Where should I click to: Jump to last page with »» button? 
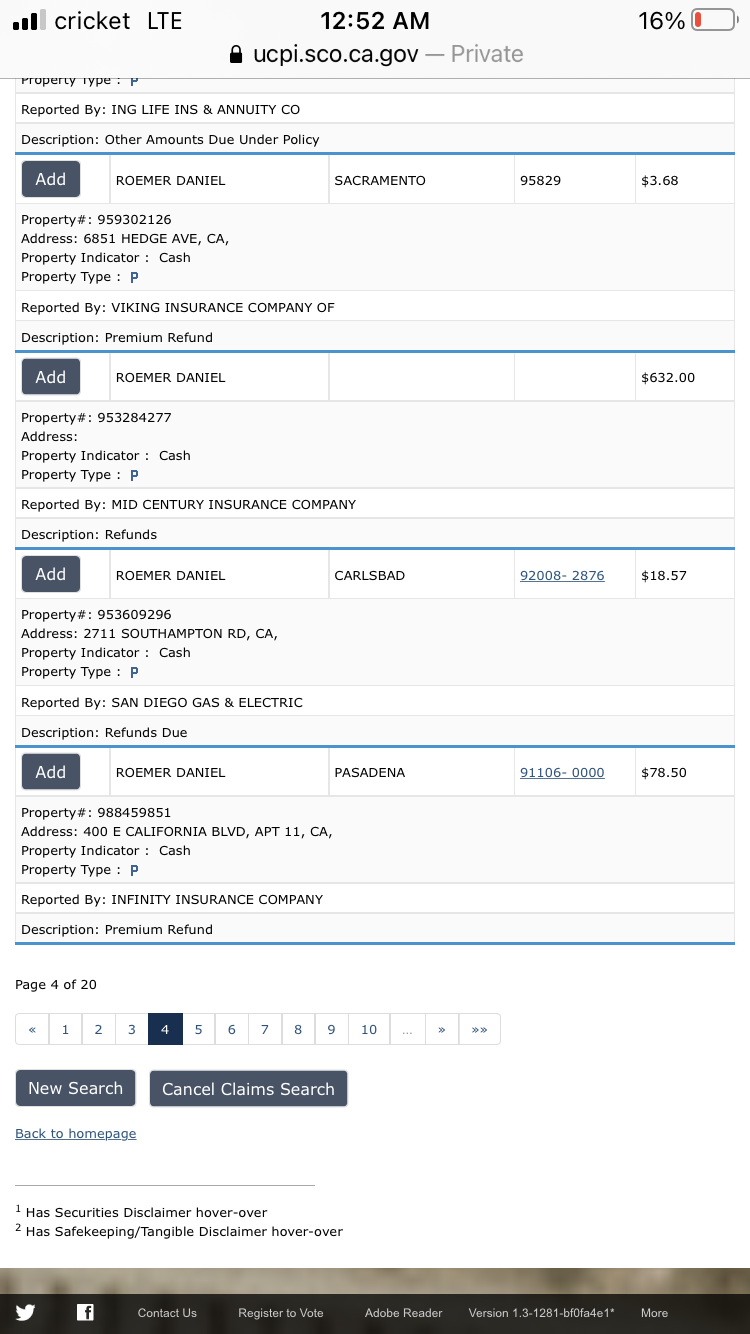point(479,1029)
